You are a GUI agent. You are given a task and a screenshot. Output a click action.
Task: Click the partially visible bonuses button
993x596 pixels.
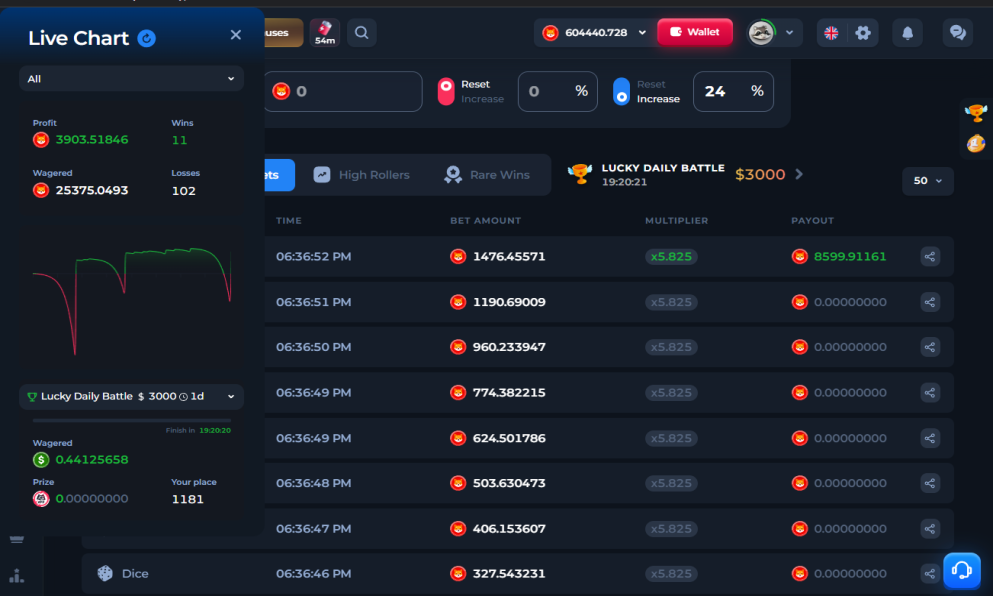coord(284,32)
